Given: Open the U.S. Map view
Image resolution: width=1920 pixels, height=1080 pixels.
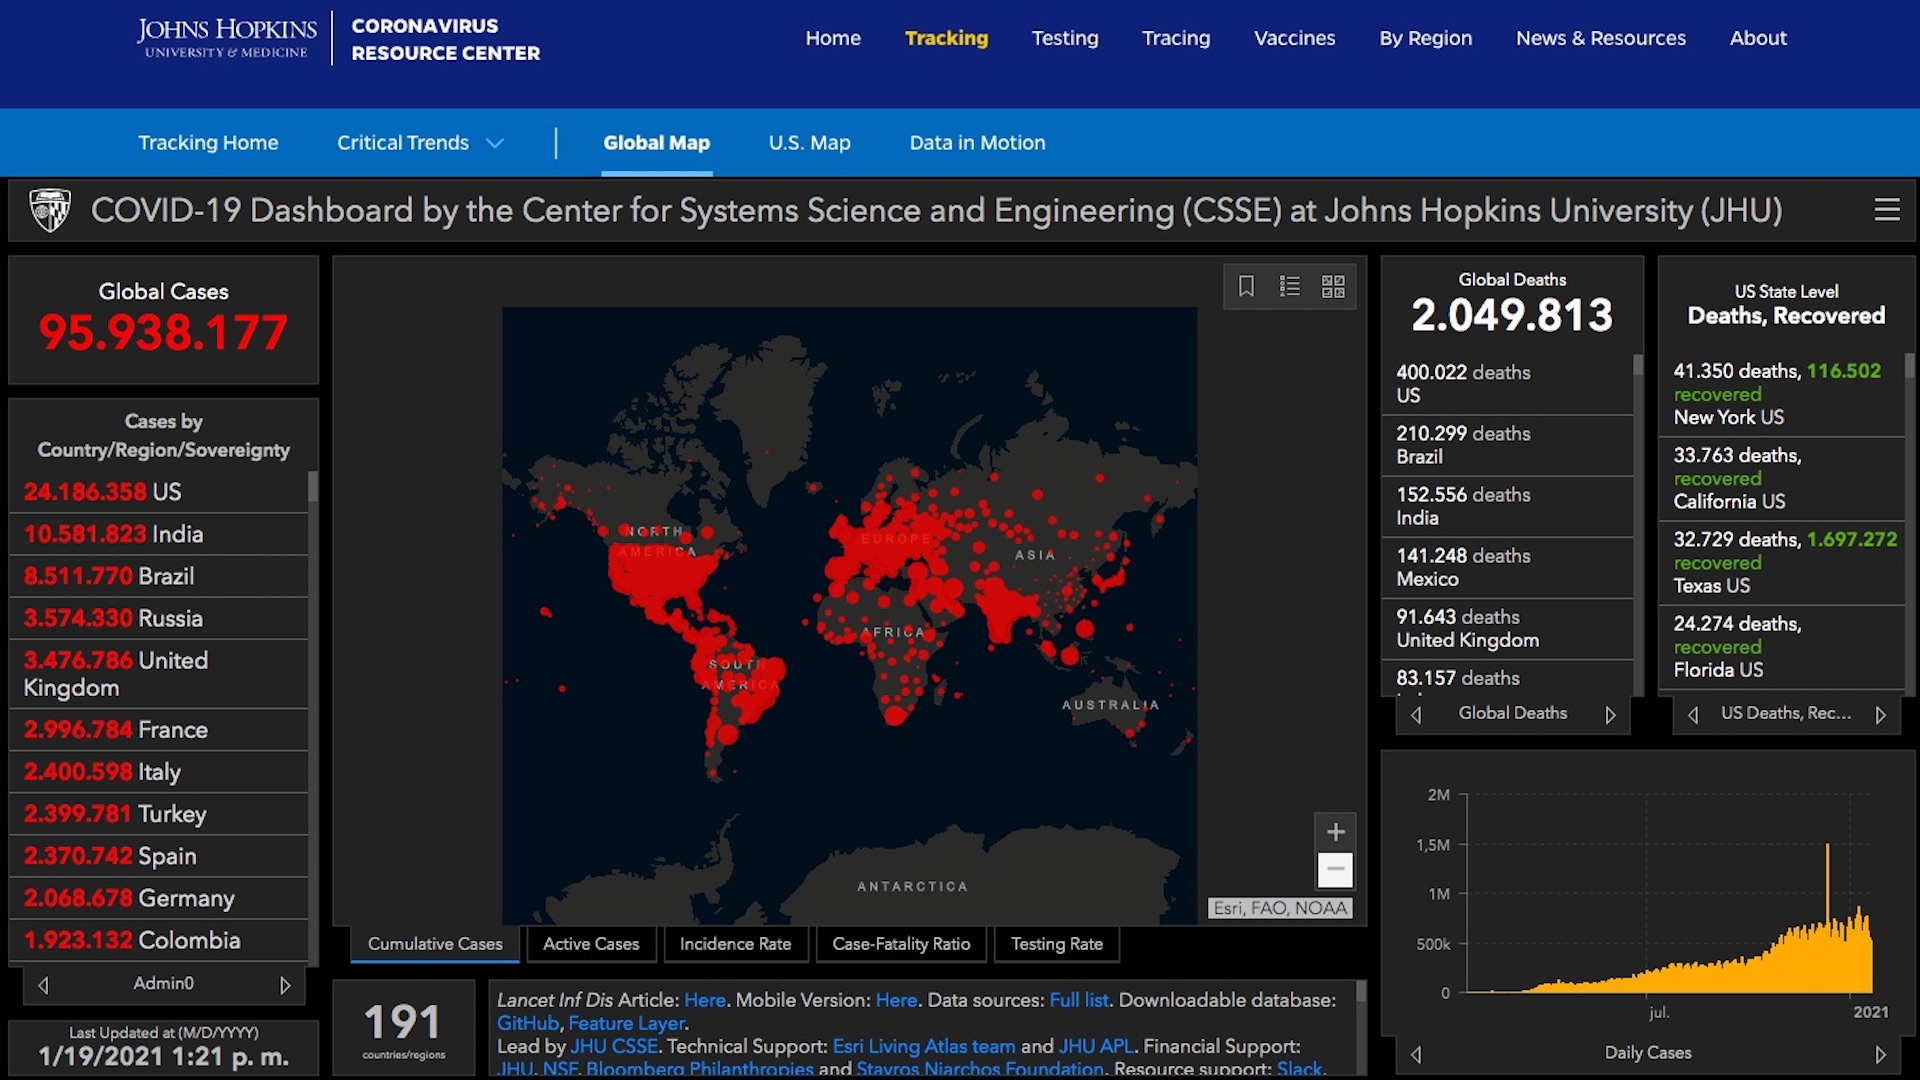Looking at the screenshot, I should click(809, 143).
